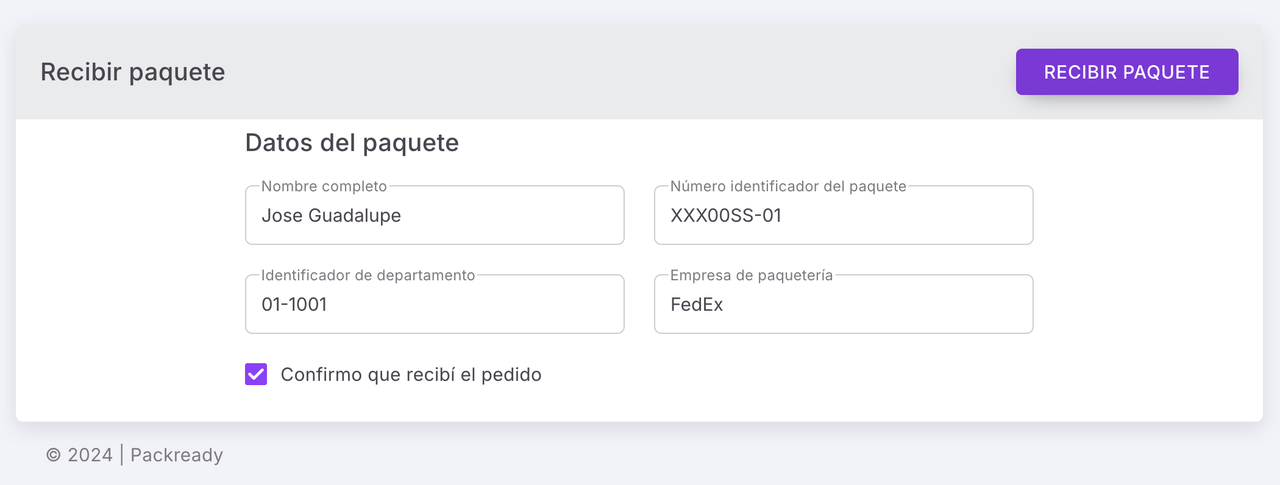Click the 'Número identificador del paquete' label
This screenshot has height=485, width=1280.
[x=788, y=186]
